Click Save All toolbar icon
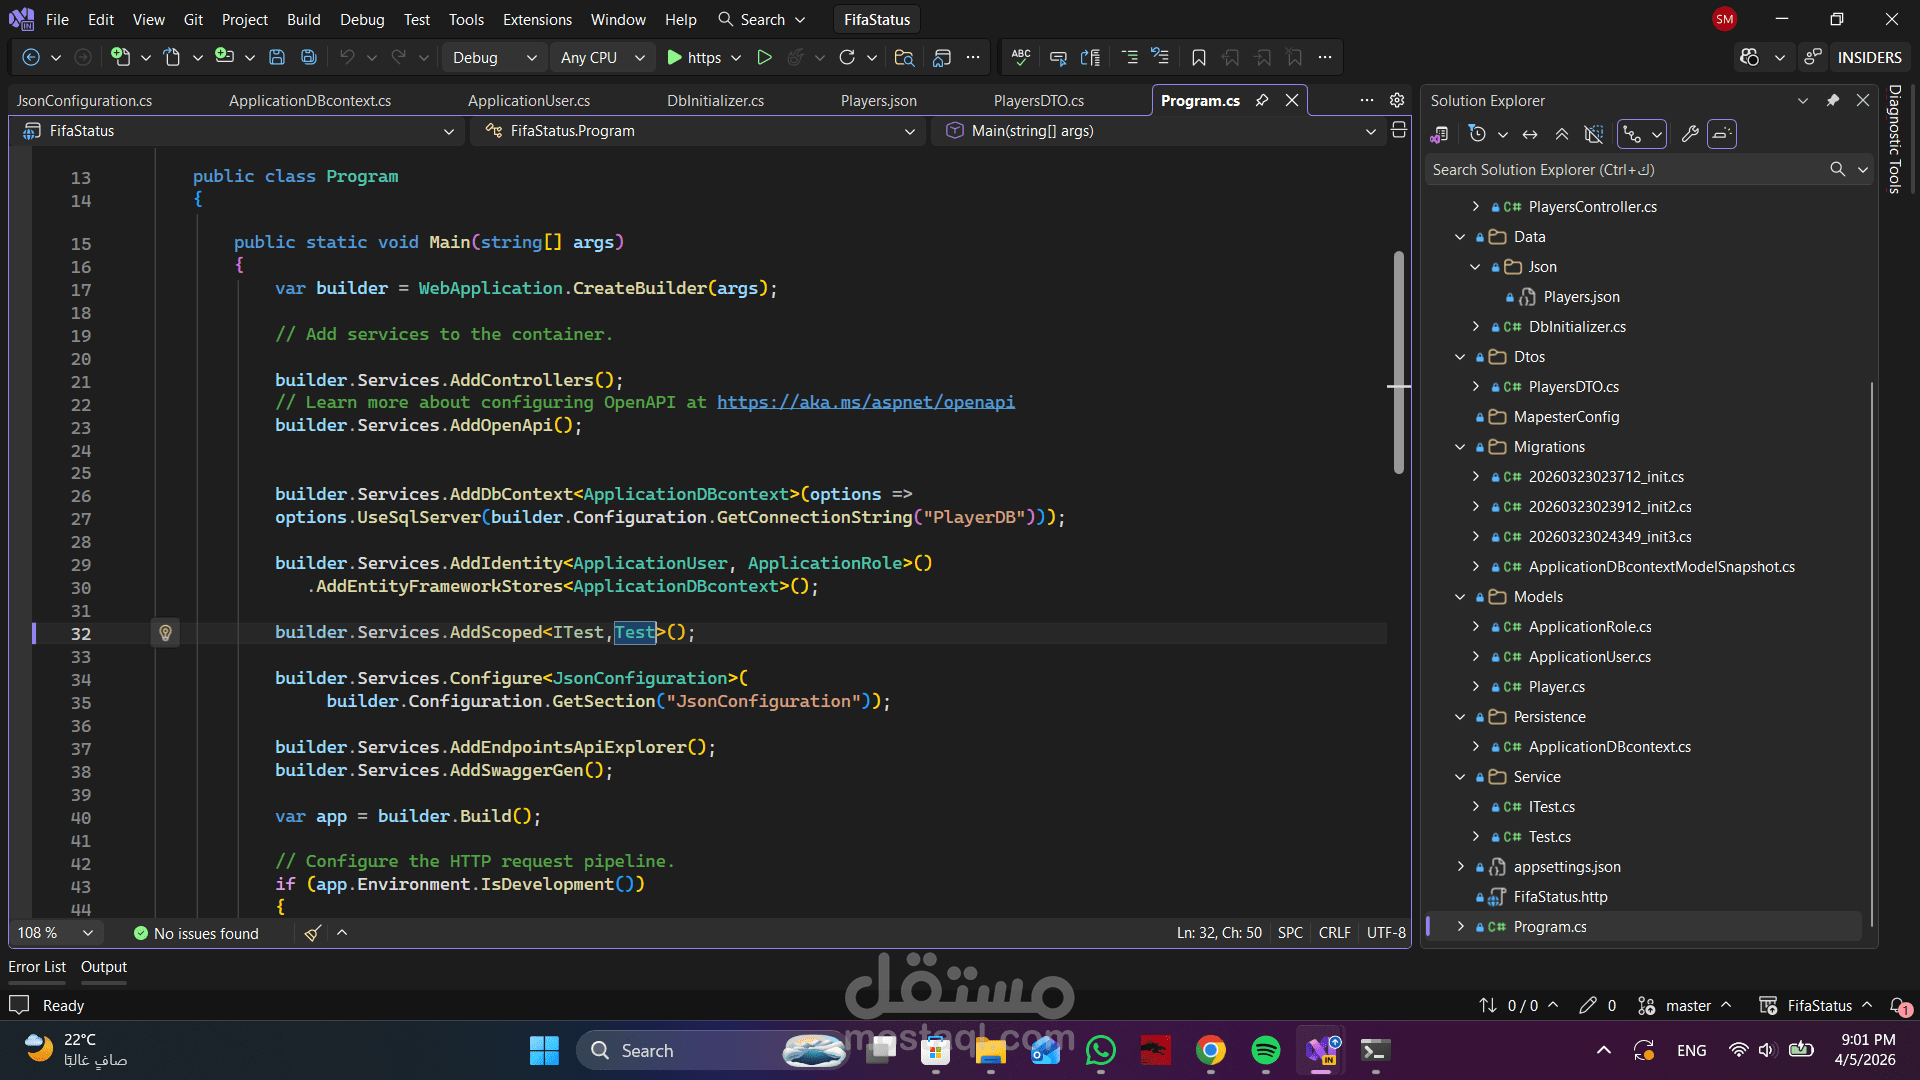1920x1080 pixels. pos(309,58)
